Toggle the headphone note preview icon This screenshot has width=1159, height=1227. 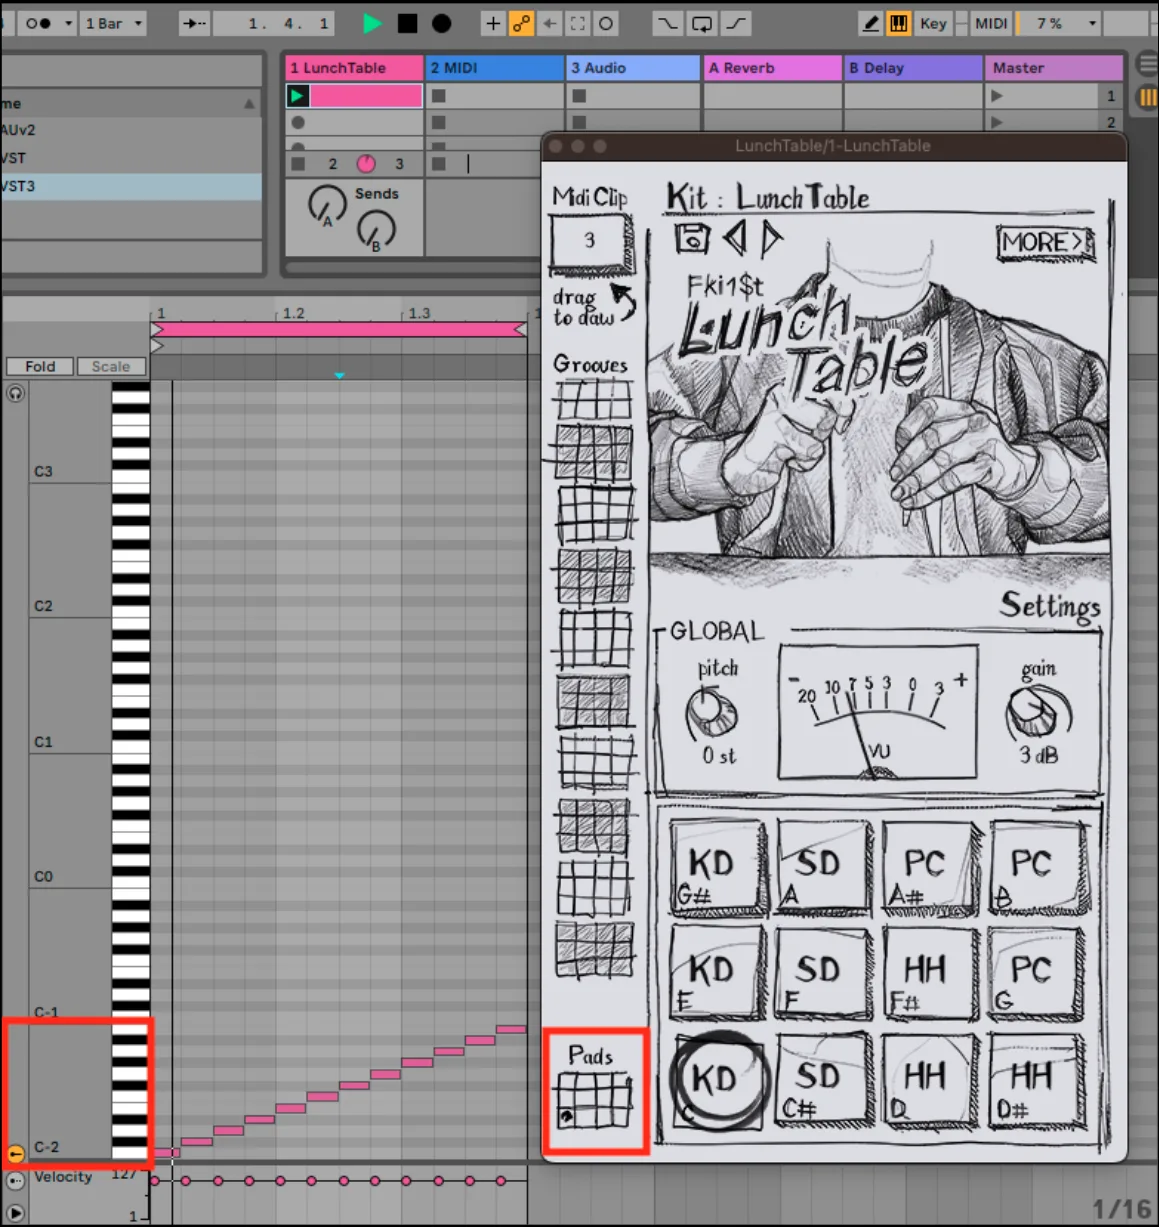(15, 393)
